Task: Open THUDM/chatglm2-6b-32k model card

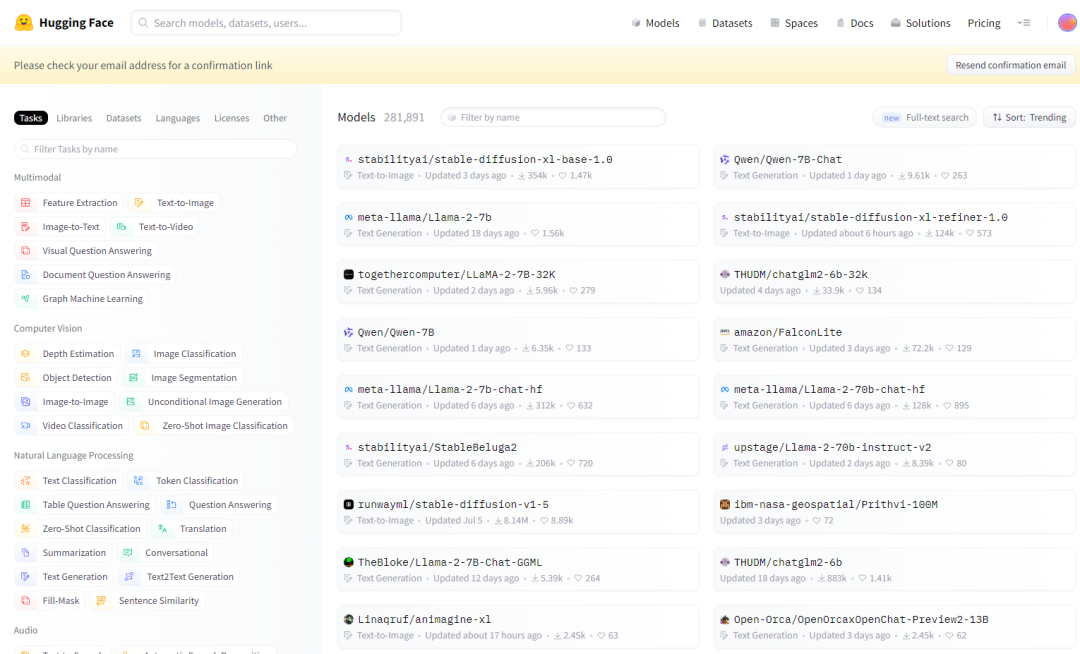Action: (x=894, y=282)
